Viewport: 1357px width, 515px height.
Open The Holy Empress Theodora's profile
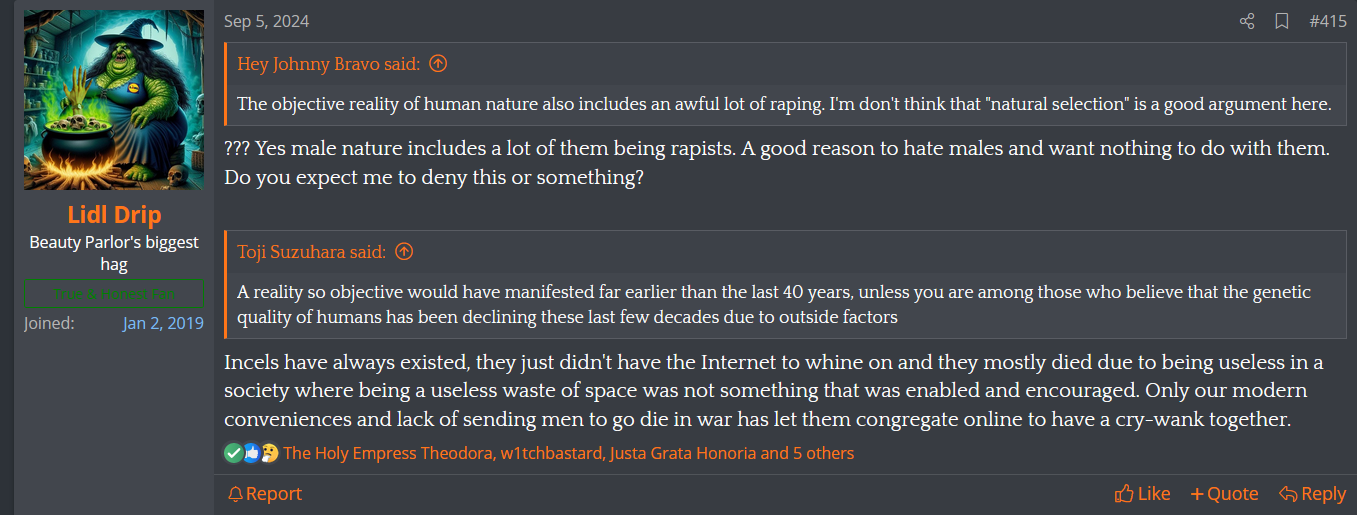[x=388, y=453]
